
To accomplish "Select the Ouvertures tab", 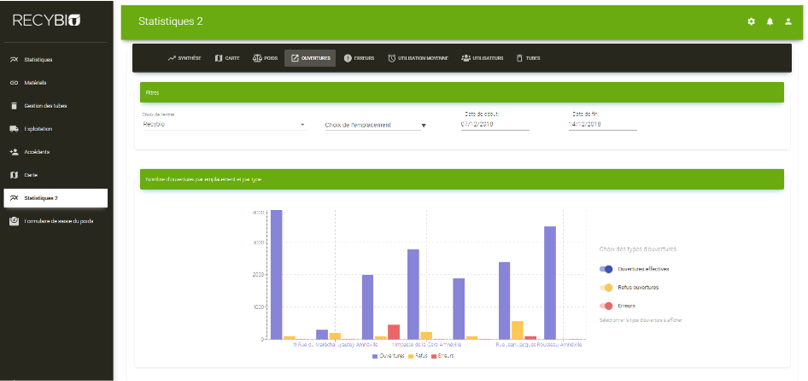I will point(310,58).
